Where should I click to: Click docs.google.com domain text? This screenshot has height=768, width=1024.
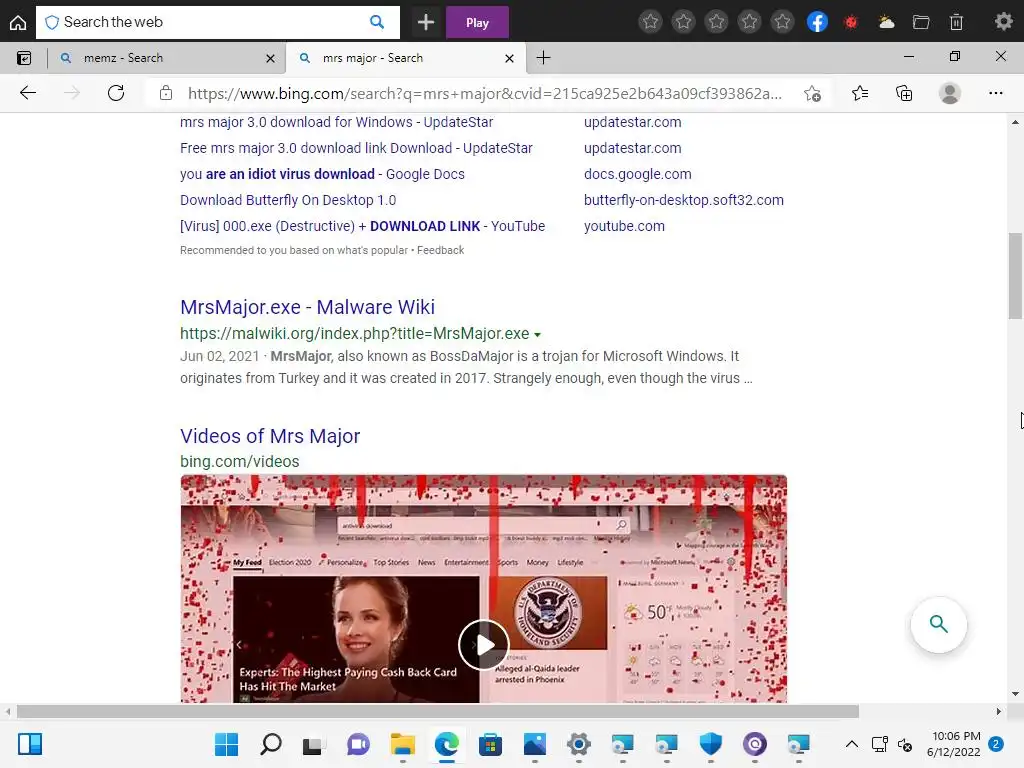click(x=637, y=174)
